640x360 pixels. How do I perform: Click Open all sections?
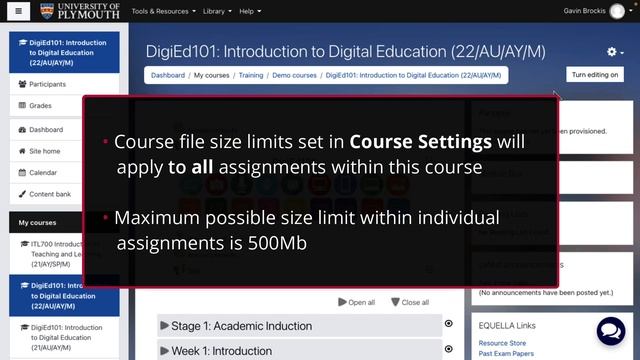[356, 302]
